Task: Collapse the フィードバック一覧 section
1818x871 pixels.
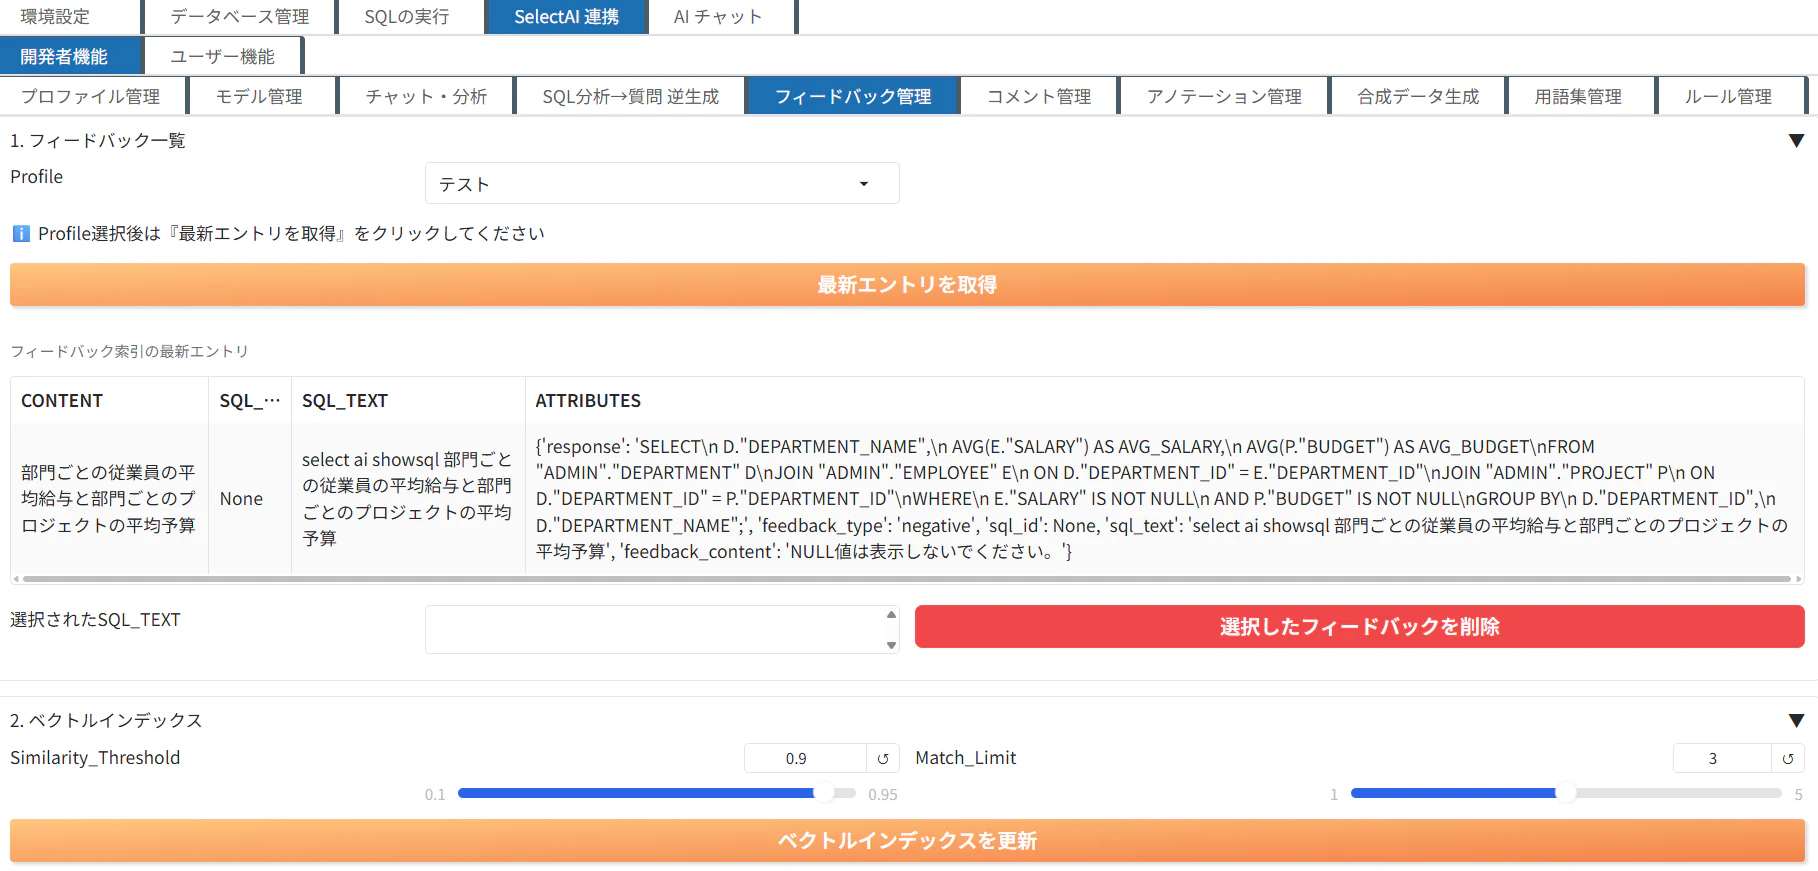Action: point(1796,141)
